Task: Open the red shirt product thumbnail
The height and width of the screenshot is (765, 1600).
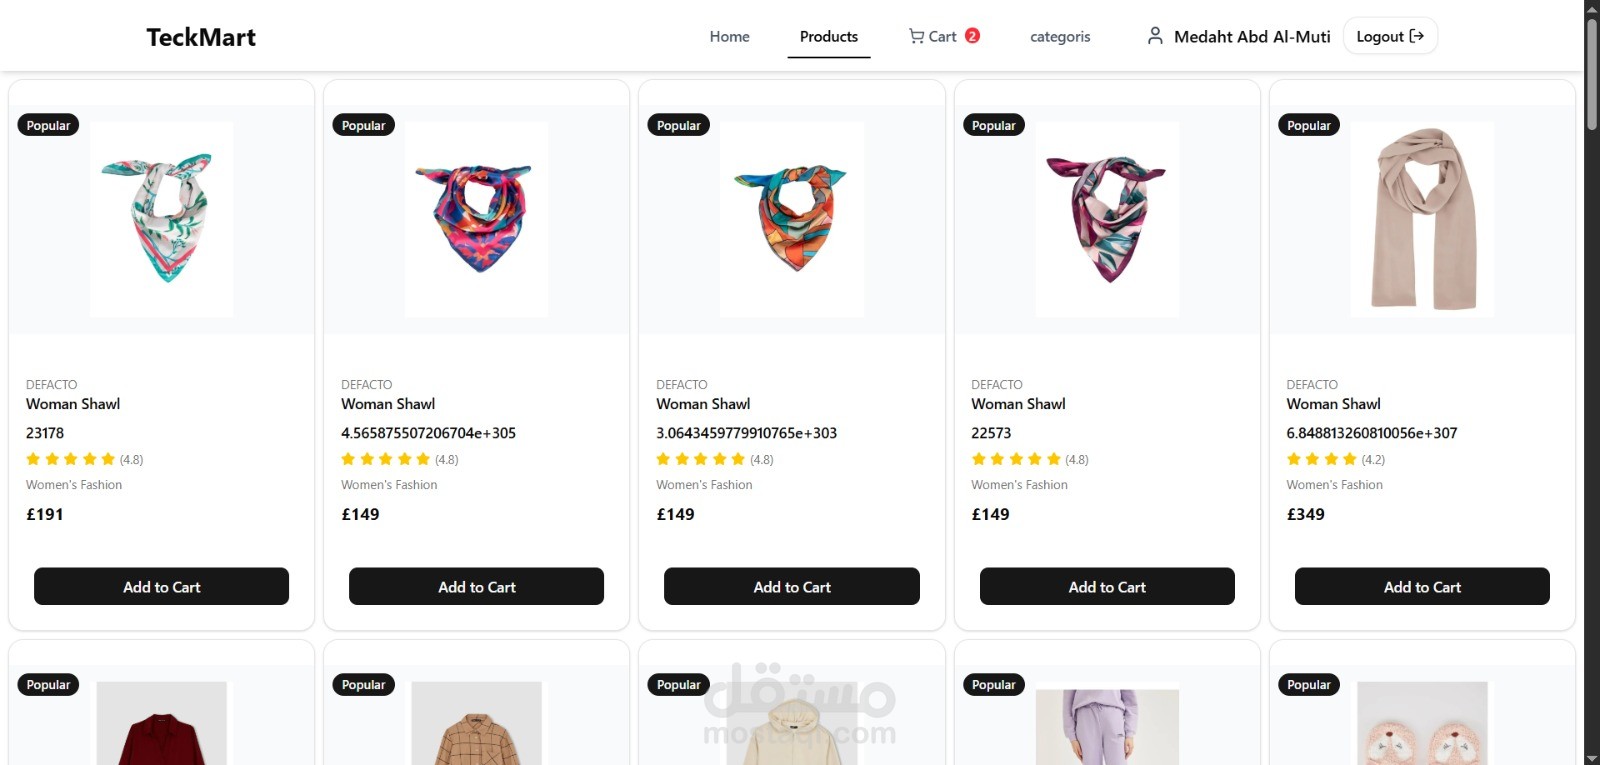Action: 161,725
